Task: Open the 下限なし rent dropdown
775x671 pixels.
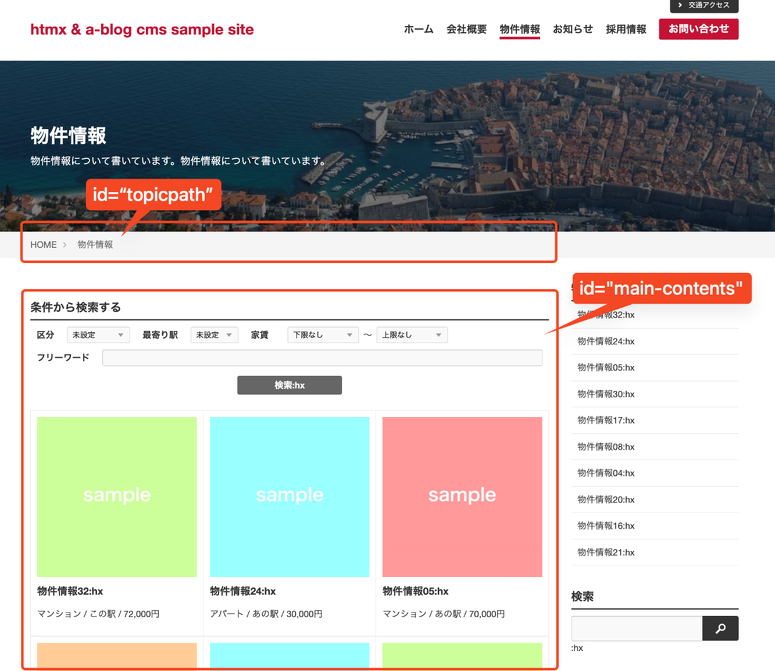Action: [x=322, y=335]
